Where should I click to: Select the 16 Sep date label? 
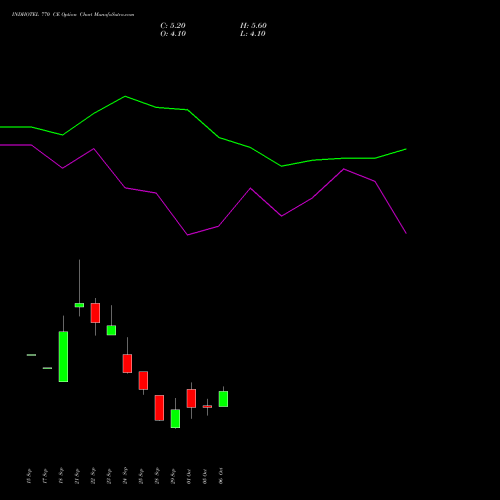point(29,476)
